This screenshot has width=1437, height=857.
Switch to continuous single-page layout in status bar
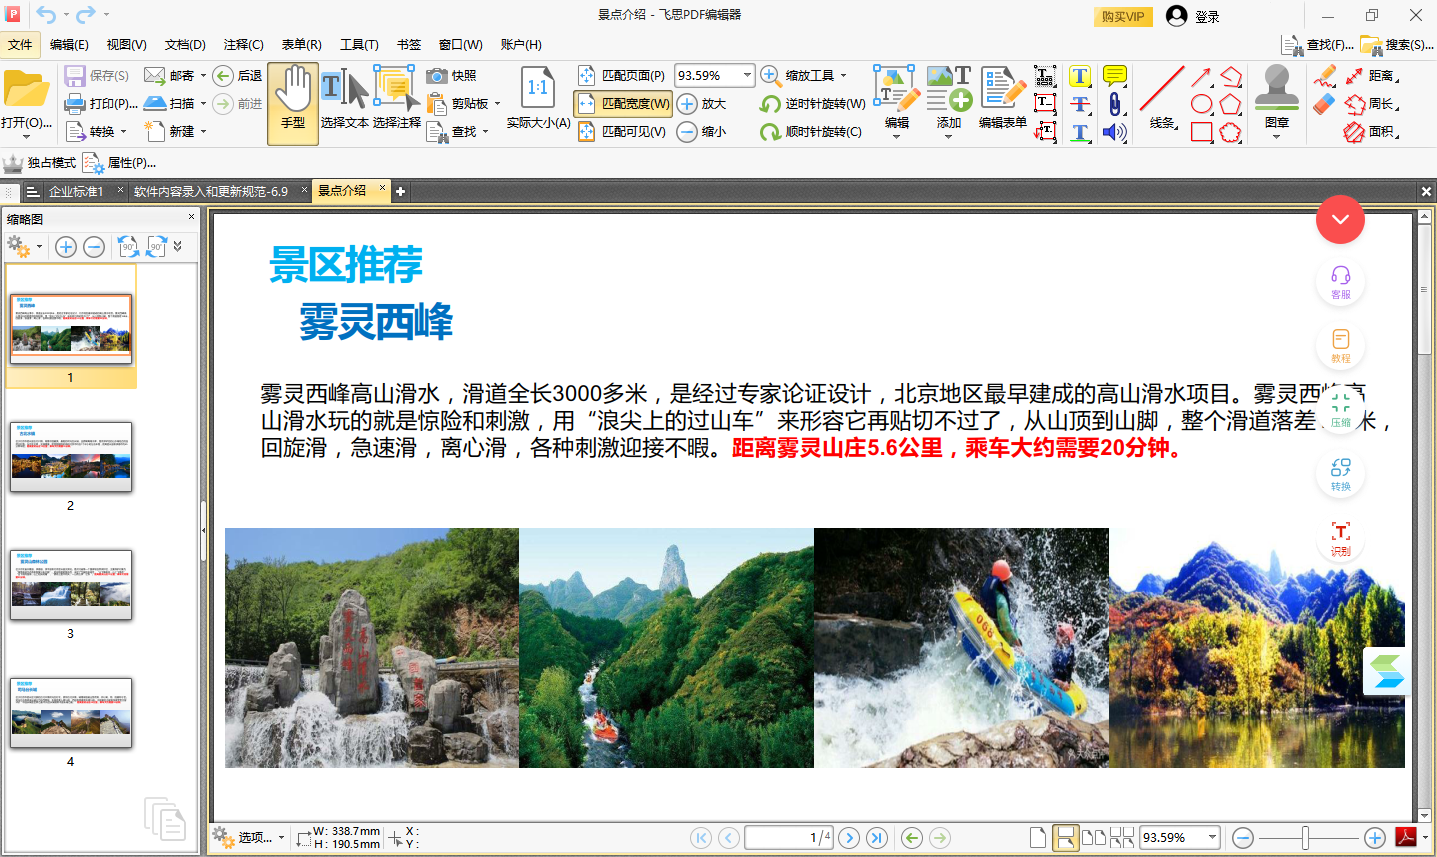[1066, 838]
